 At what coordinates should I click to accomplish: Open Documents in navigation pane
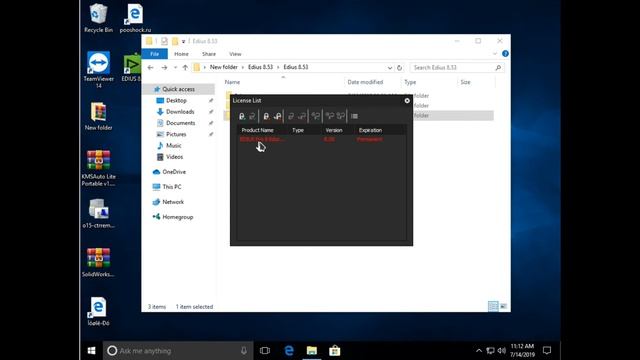(x=180, y=123)
